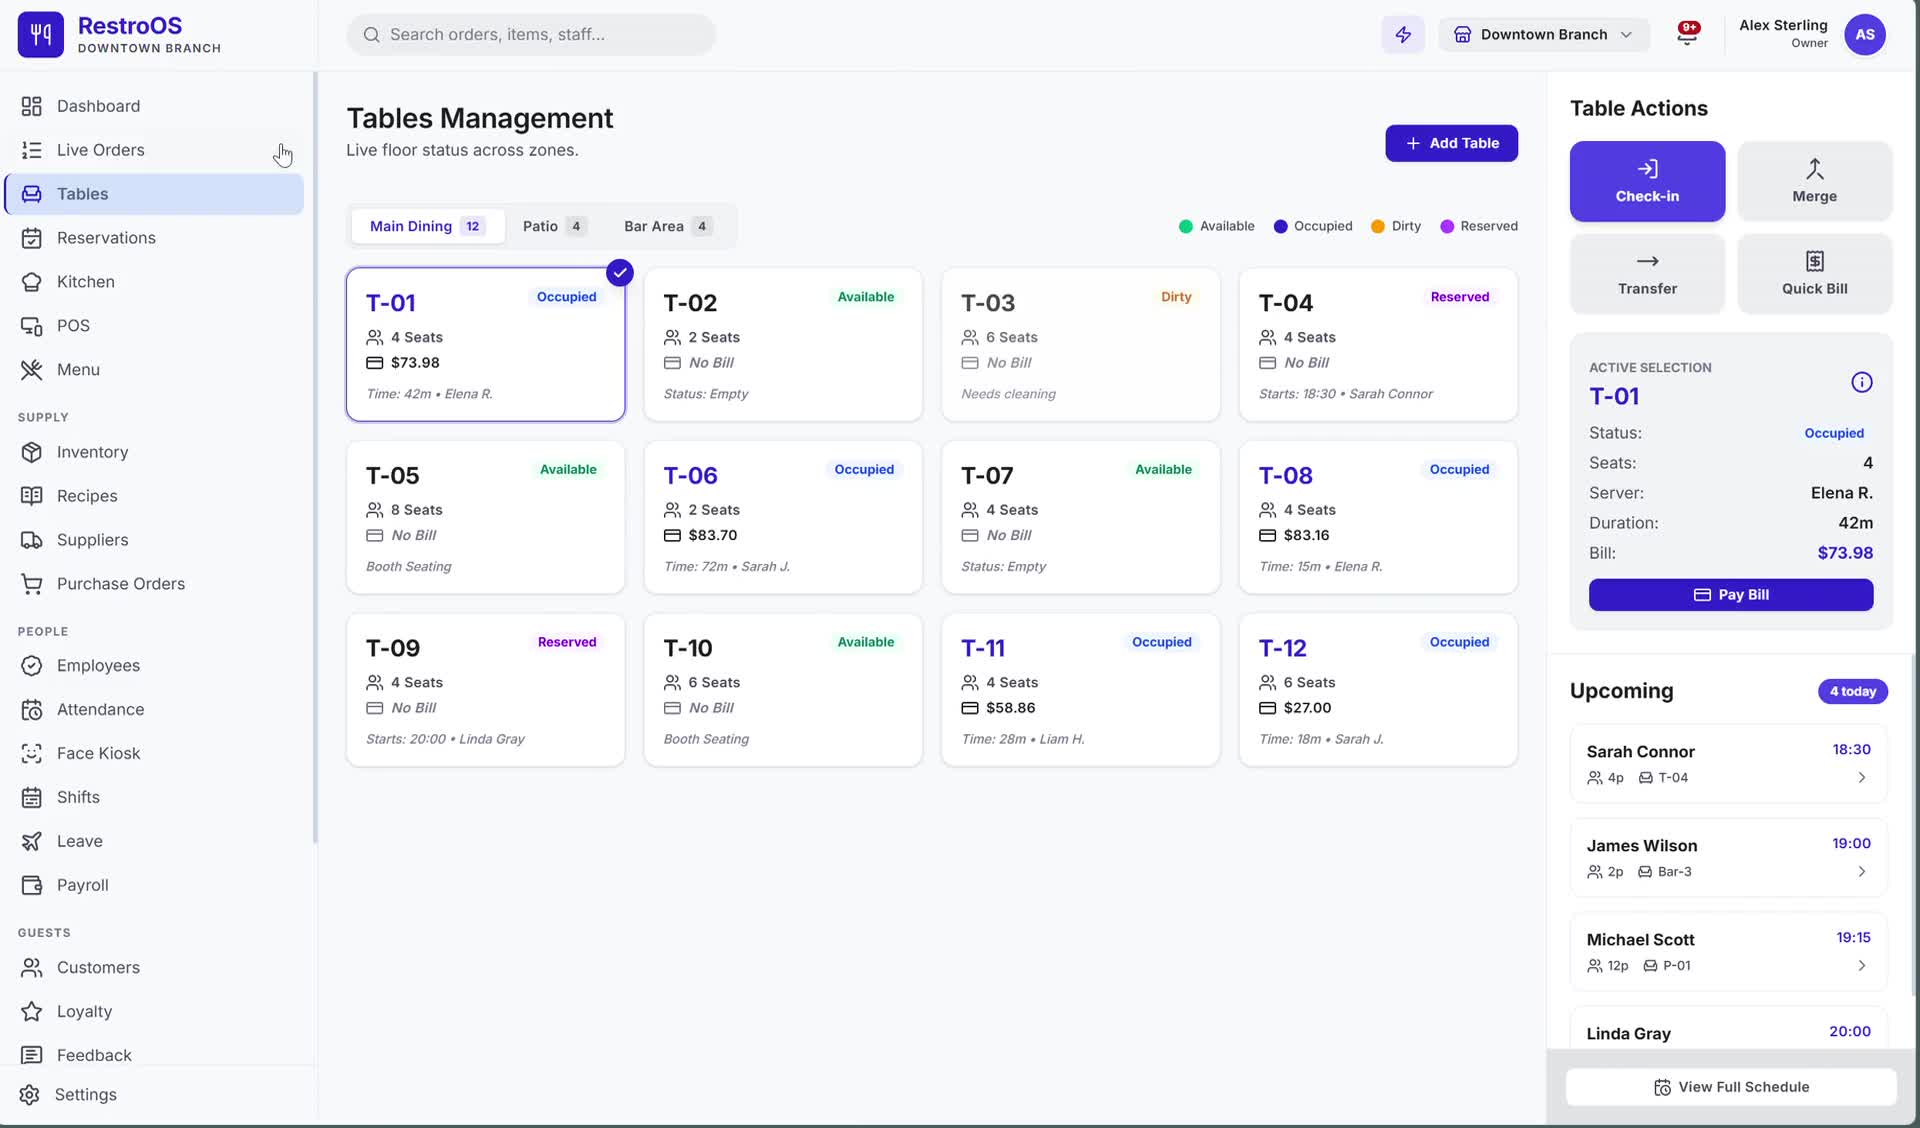
Task: Click the Menu utensils icon
Action: [x=32, y=370]
